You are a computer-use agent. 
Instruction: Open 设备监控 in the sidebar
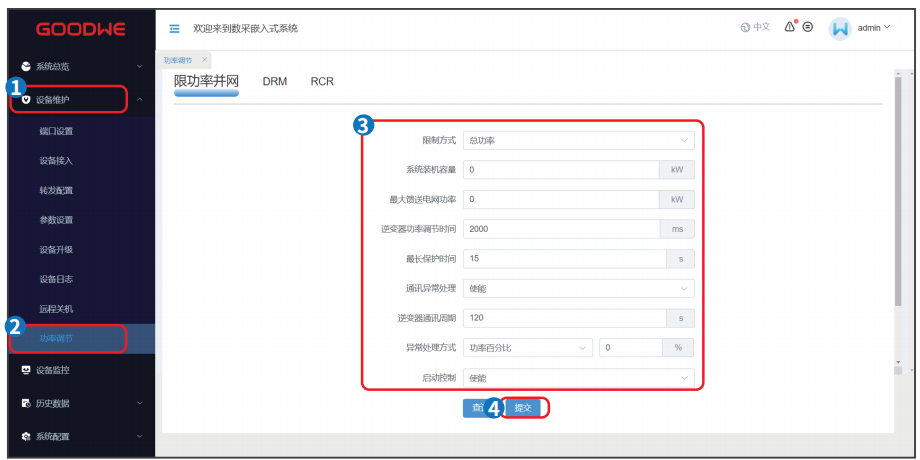coord(53,370)
